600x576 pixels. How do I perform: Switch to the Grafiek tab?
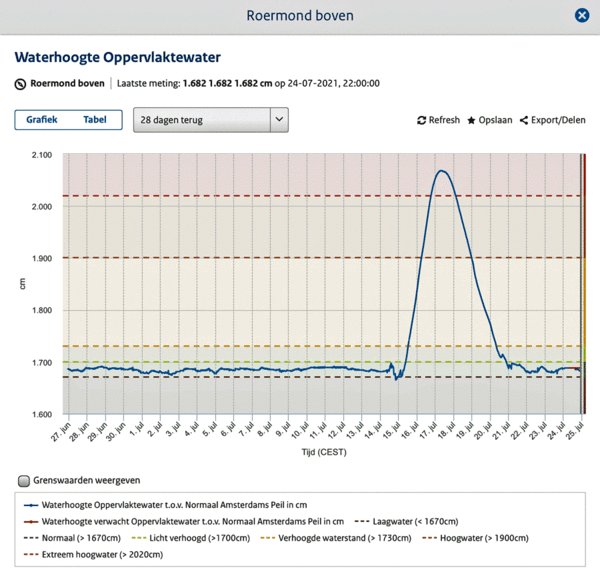[x=42, y=120]
